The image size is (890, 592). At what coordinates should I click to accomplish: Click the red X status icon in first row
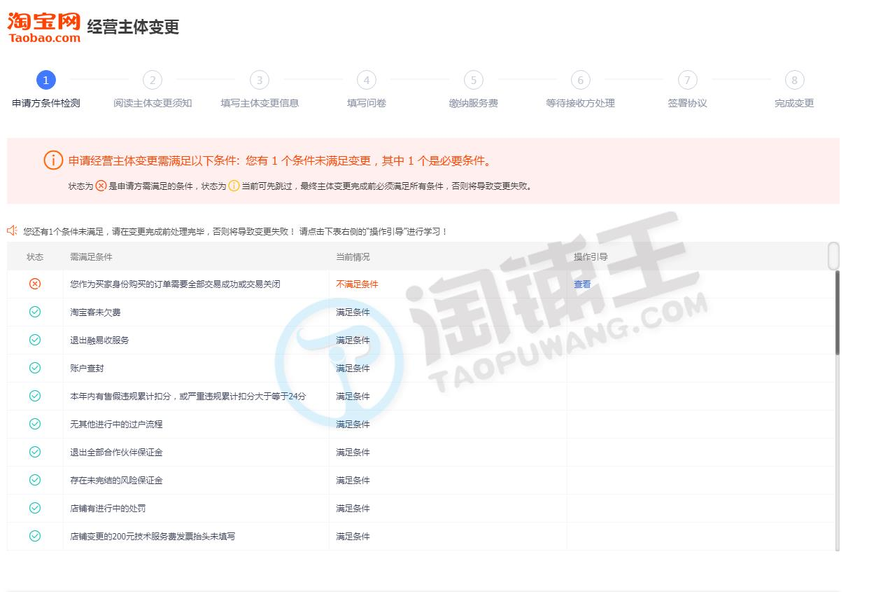pos(35,284)
